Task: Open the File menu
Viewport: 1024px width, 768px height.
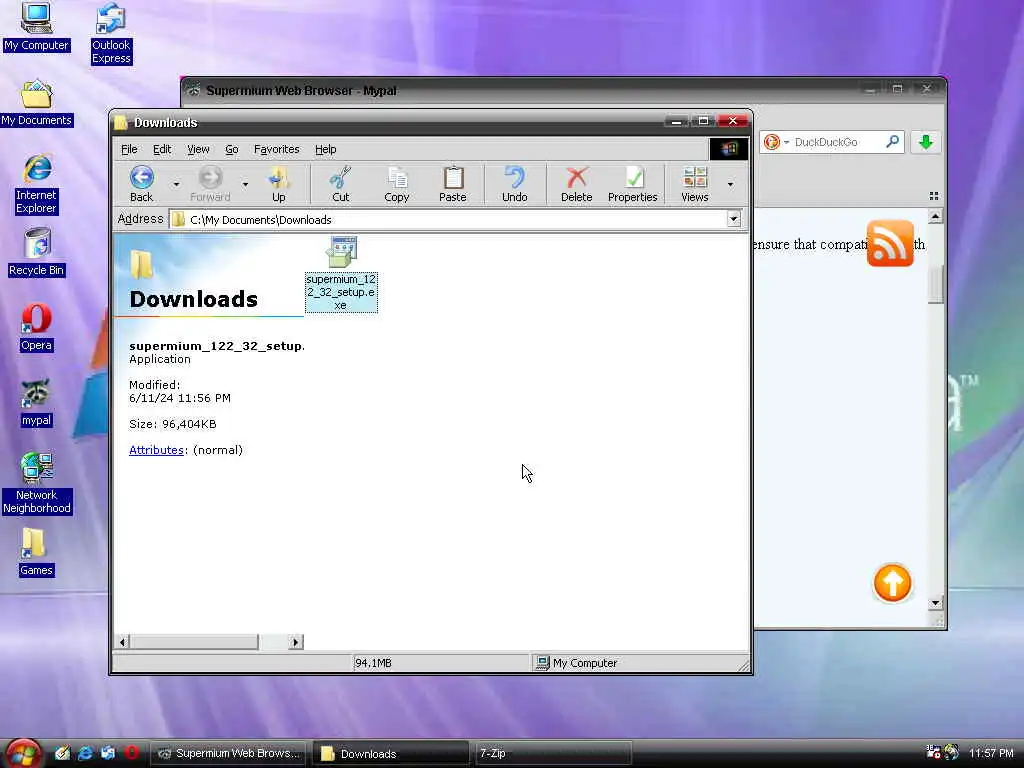Action: click(129, 149)
